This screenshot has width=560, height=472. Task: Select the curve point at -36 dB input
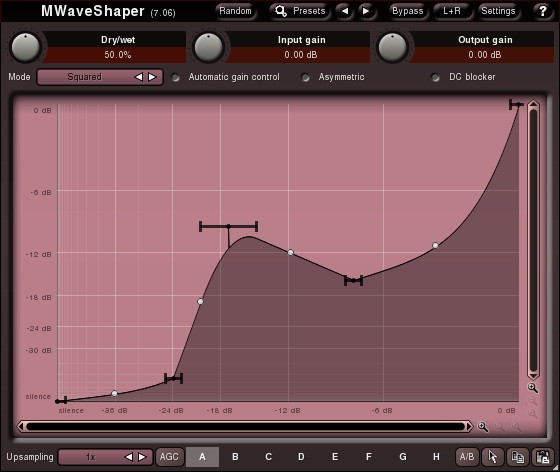coord(114,393)
